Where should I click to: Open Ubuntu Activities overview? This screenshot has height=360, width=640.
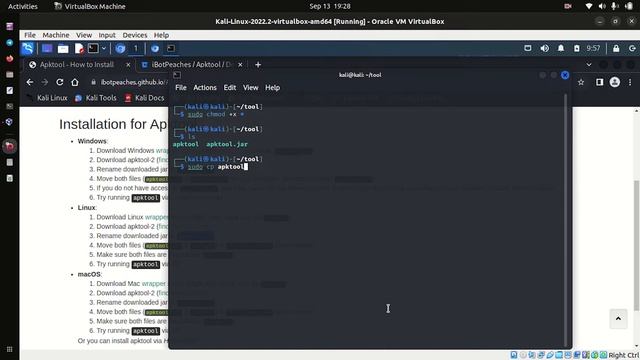coord(22,6)
